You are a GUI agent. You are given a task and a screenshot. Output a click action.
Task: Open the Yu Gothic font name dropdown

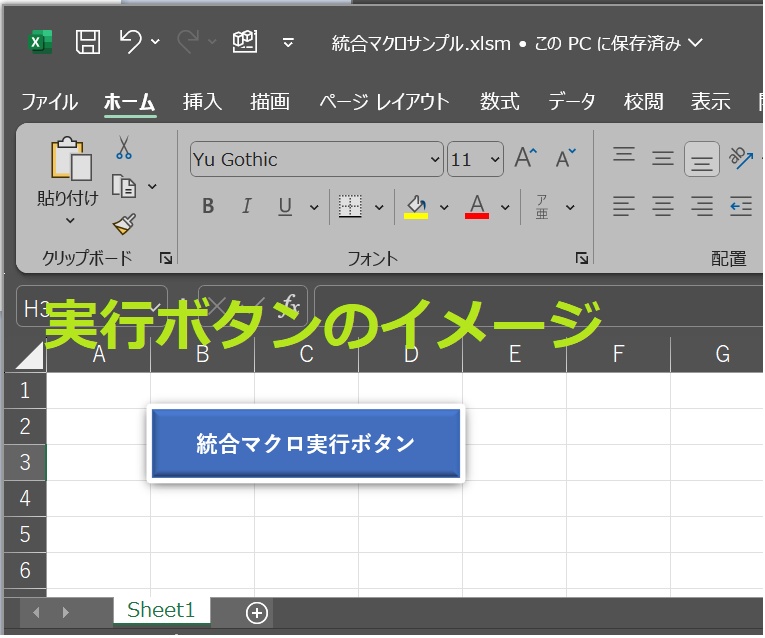[435, 160]
